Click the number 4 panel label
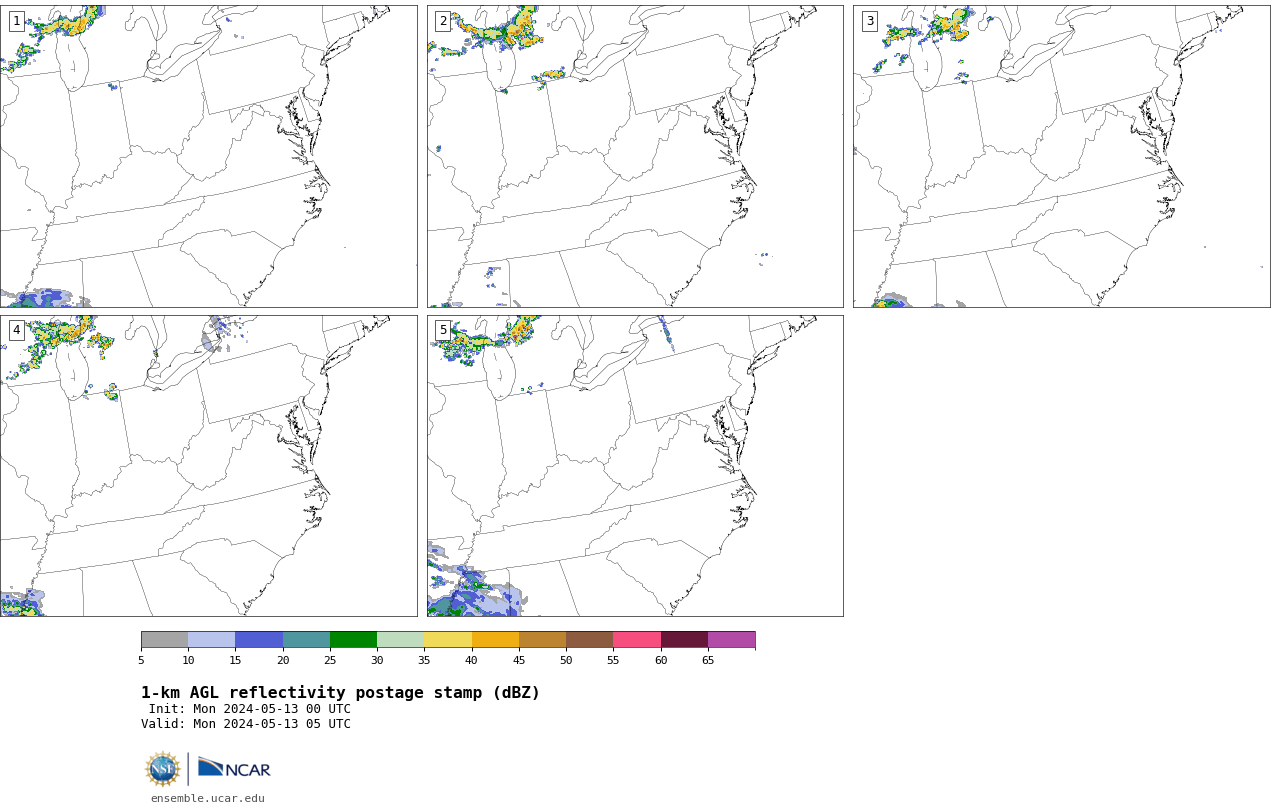 16,330
